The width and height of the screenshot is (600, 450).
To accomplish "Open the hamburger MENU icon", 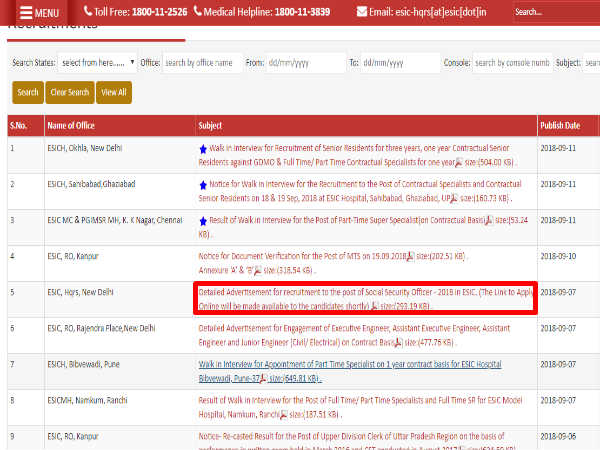I will (26, 13).
